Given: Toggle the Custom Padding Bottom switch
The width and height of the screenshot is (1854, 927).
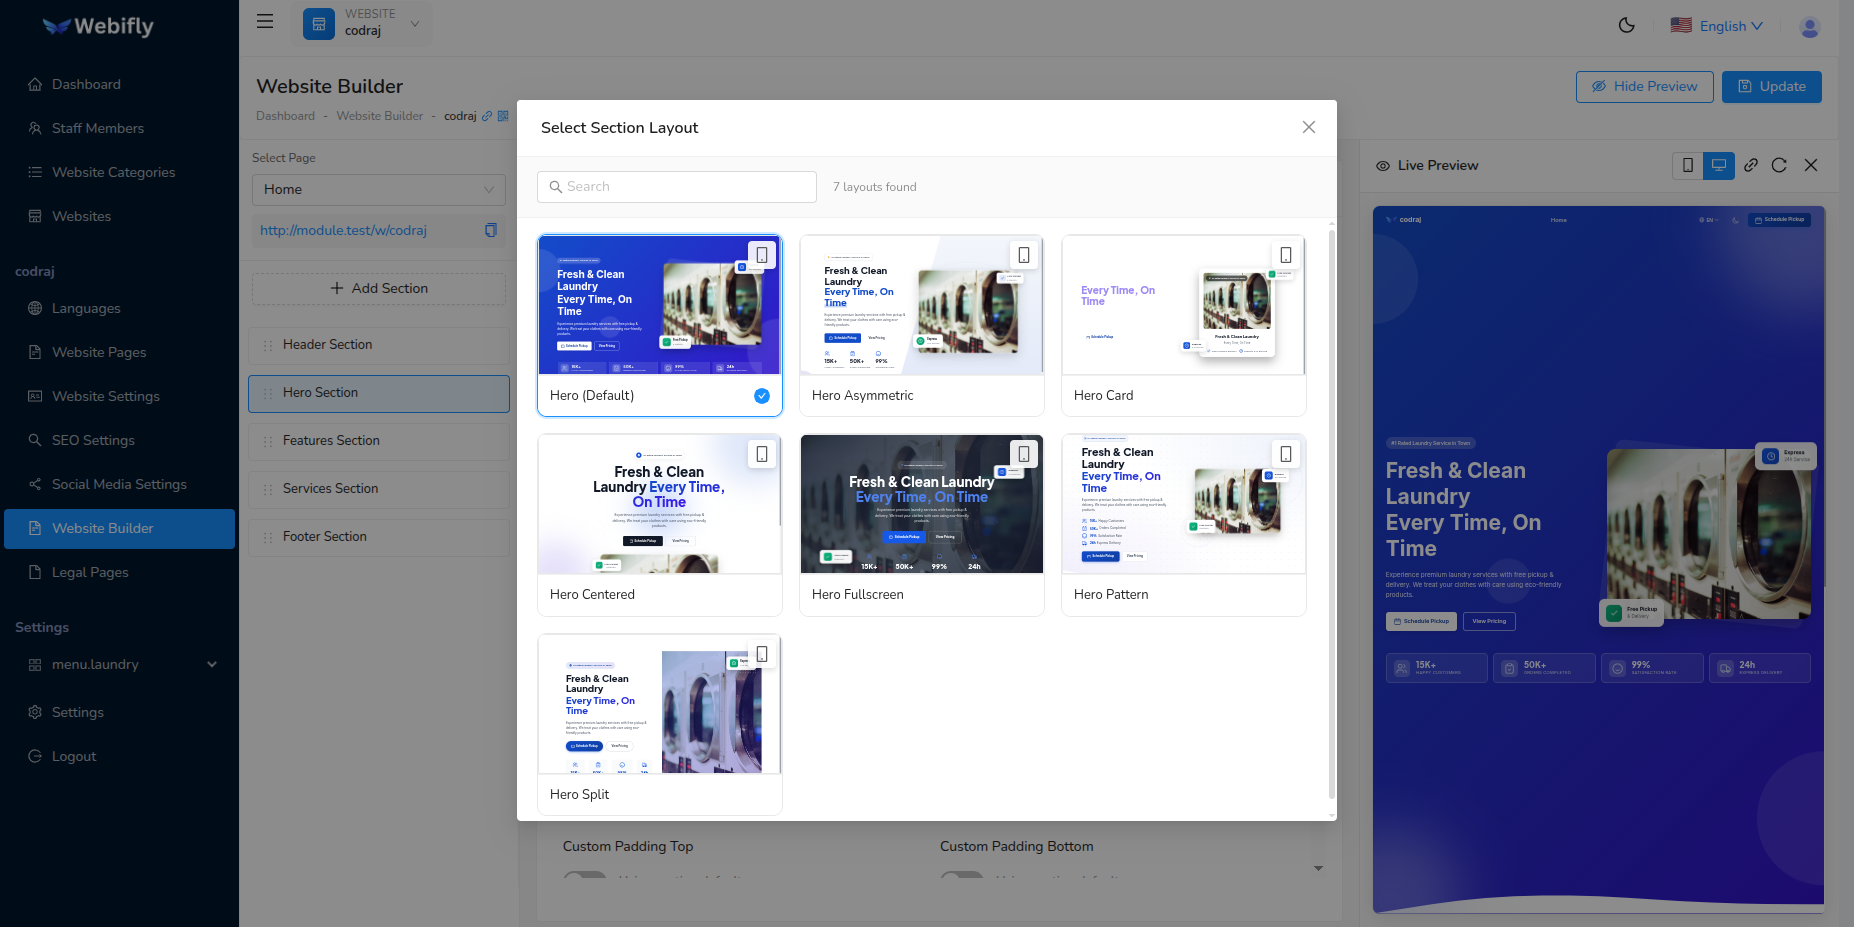Looking at the screenshot, I should tap(962, 877).
